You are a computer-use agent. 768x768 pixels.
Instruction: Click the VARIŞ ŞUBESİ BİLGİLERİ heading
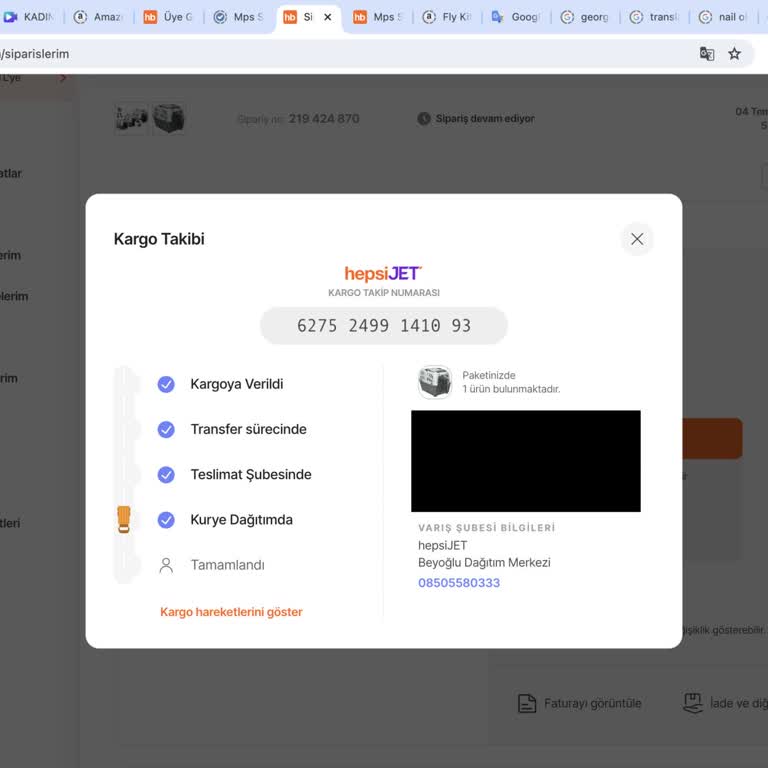coord(486,528)
